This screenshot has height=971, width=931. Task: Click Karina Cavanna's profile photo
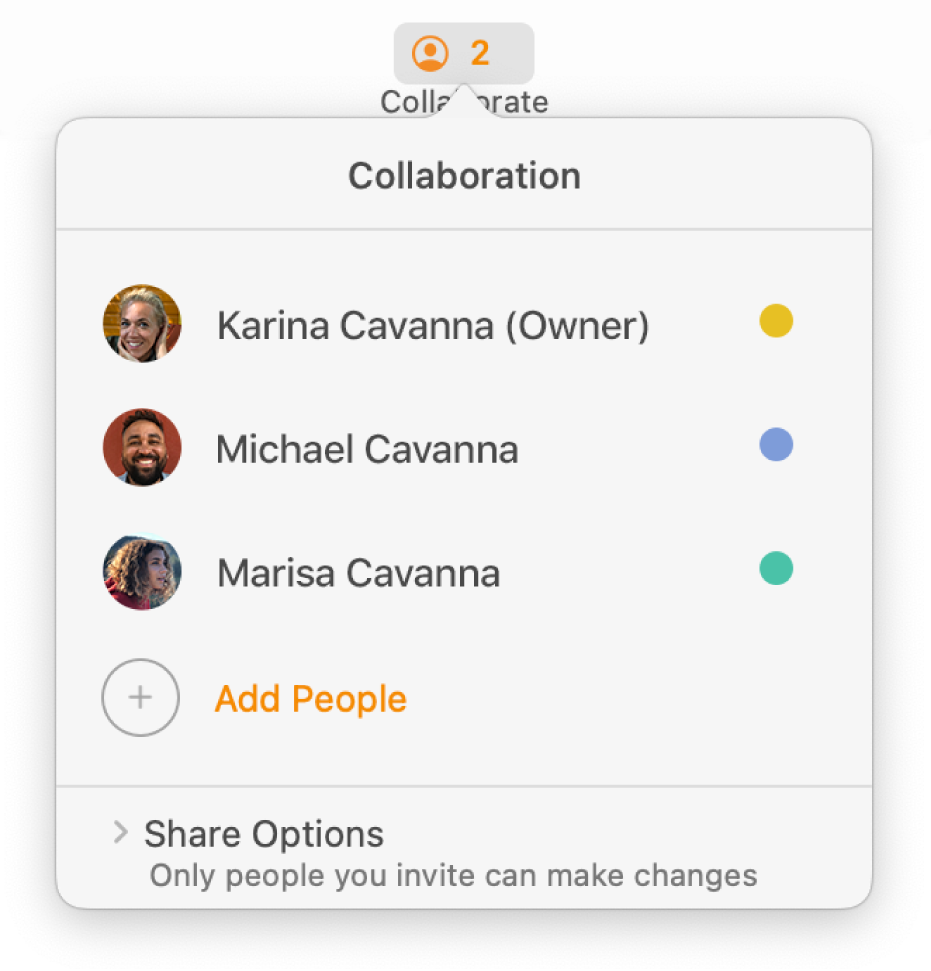pyautogui.click(x=142, y=323)
